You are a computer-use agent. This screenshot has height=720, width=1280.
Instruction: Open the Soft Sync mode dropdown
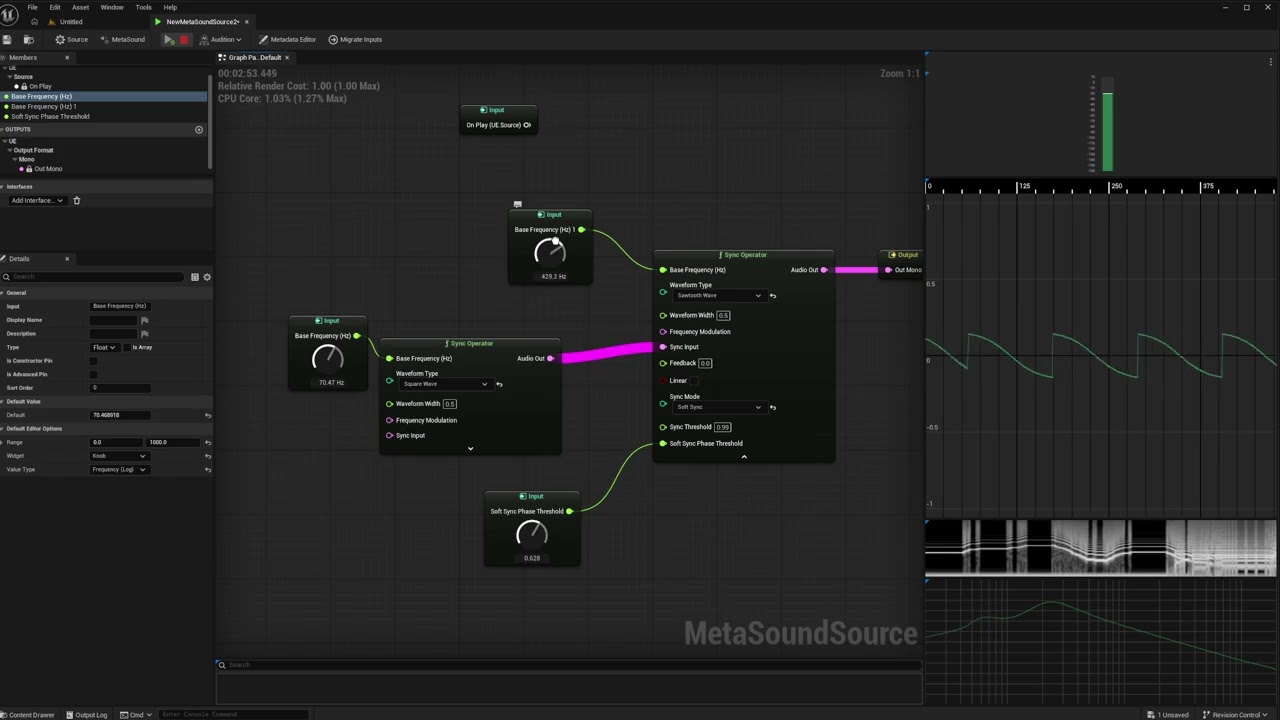[718, 407]
